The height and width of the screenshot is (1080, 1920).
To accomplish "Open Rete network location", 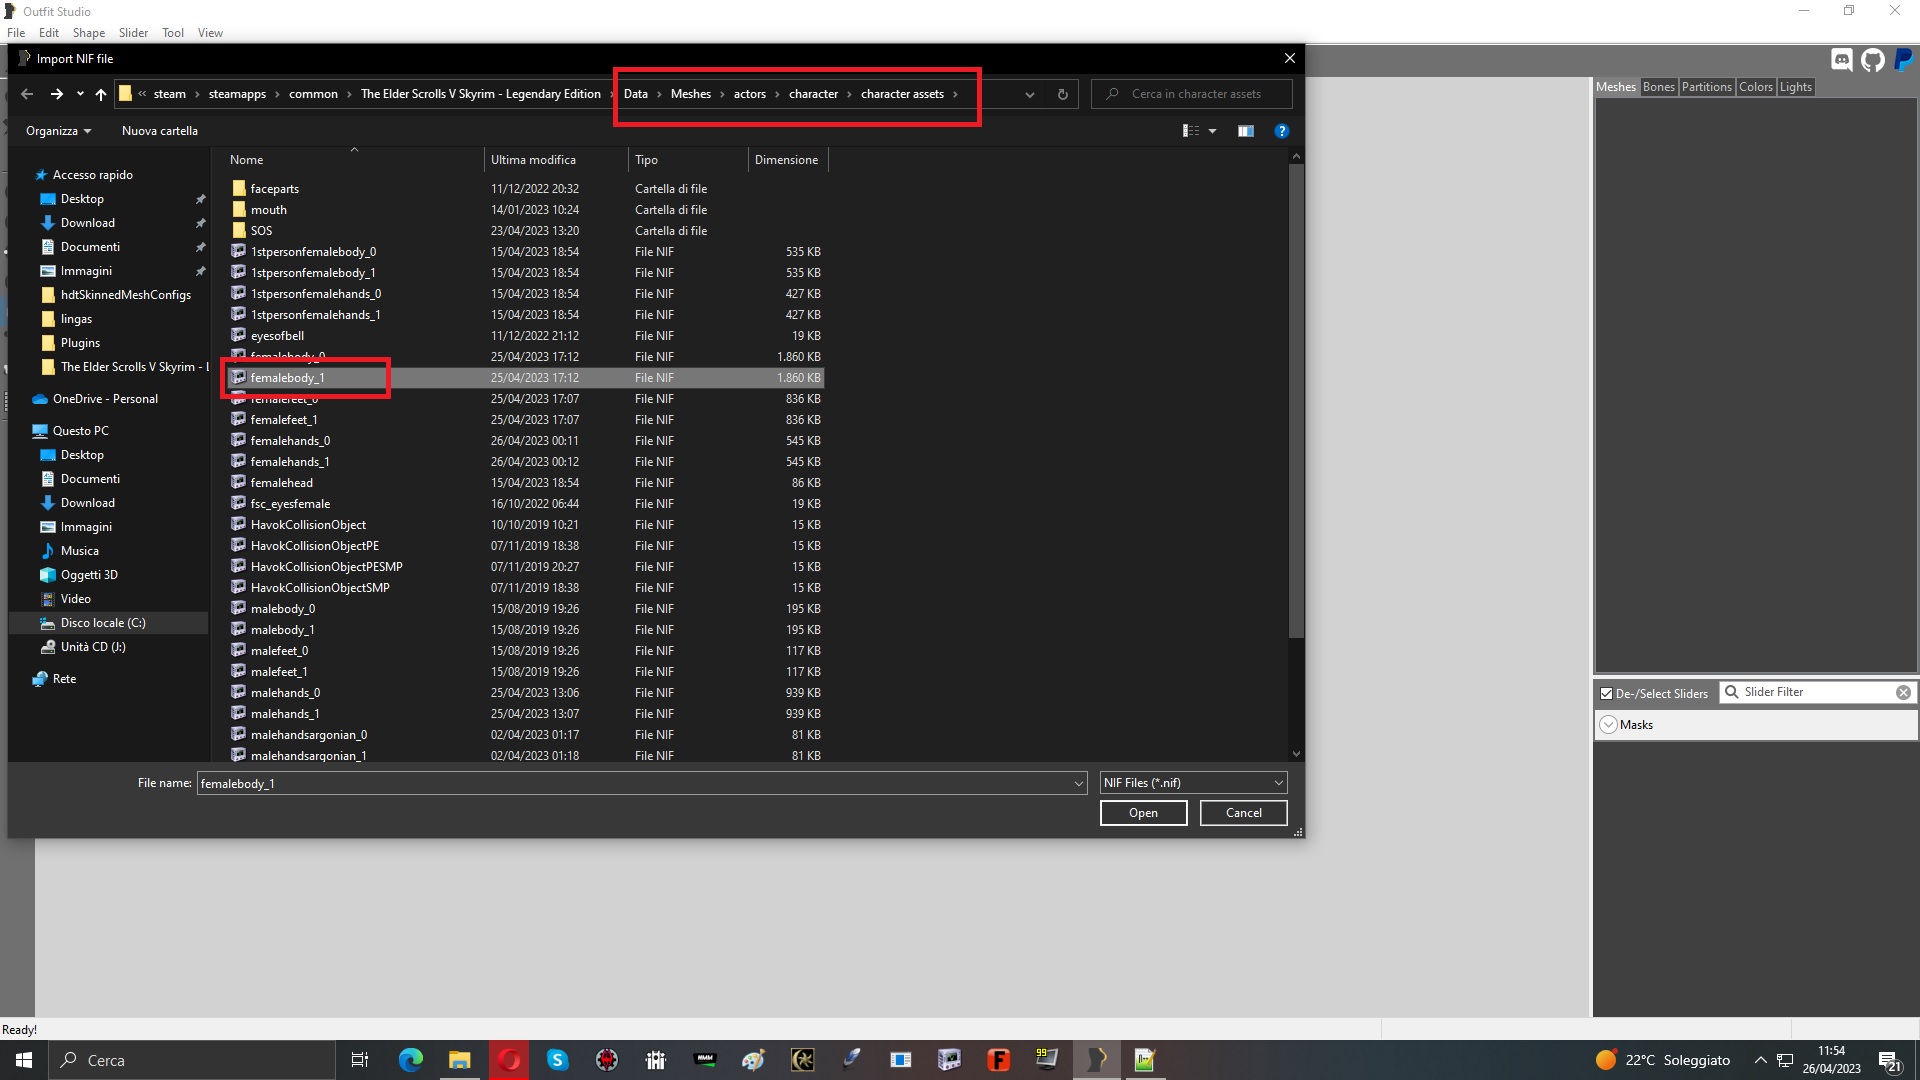I will click(x=64, y=679).
